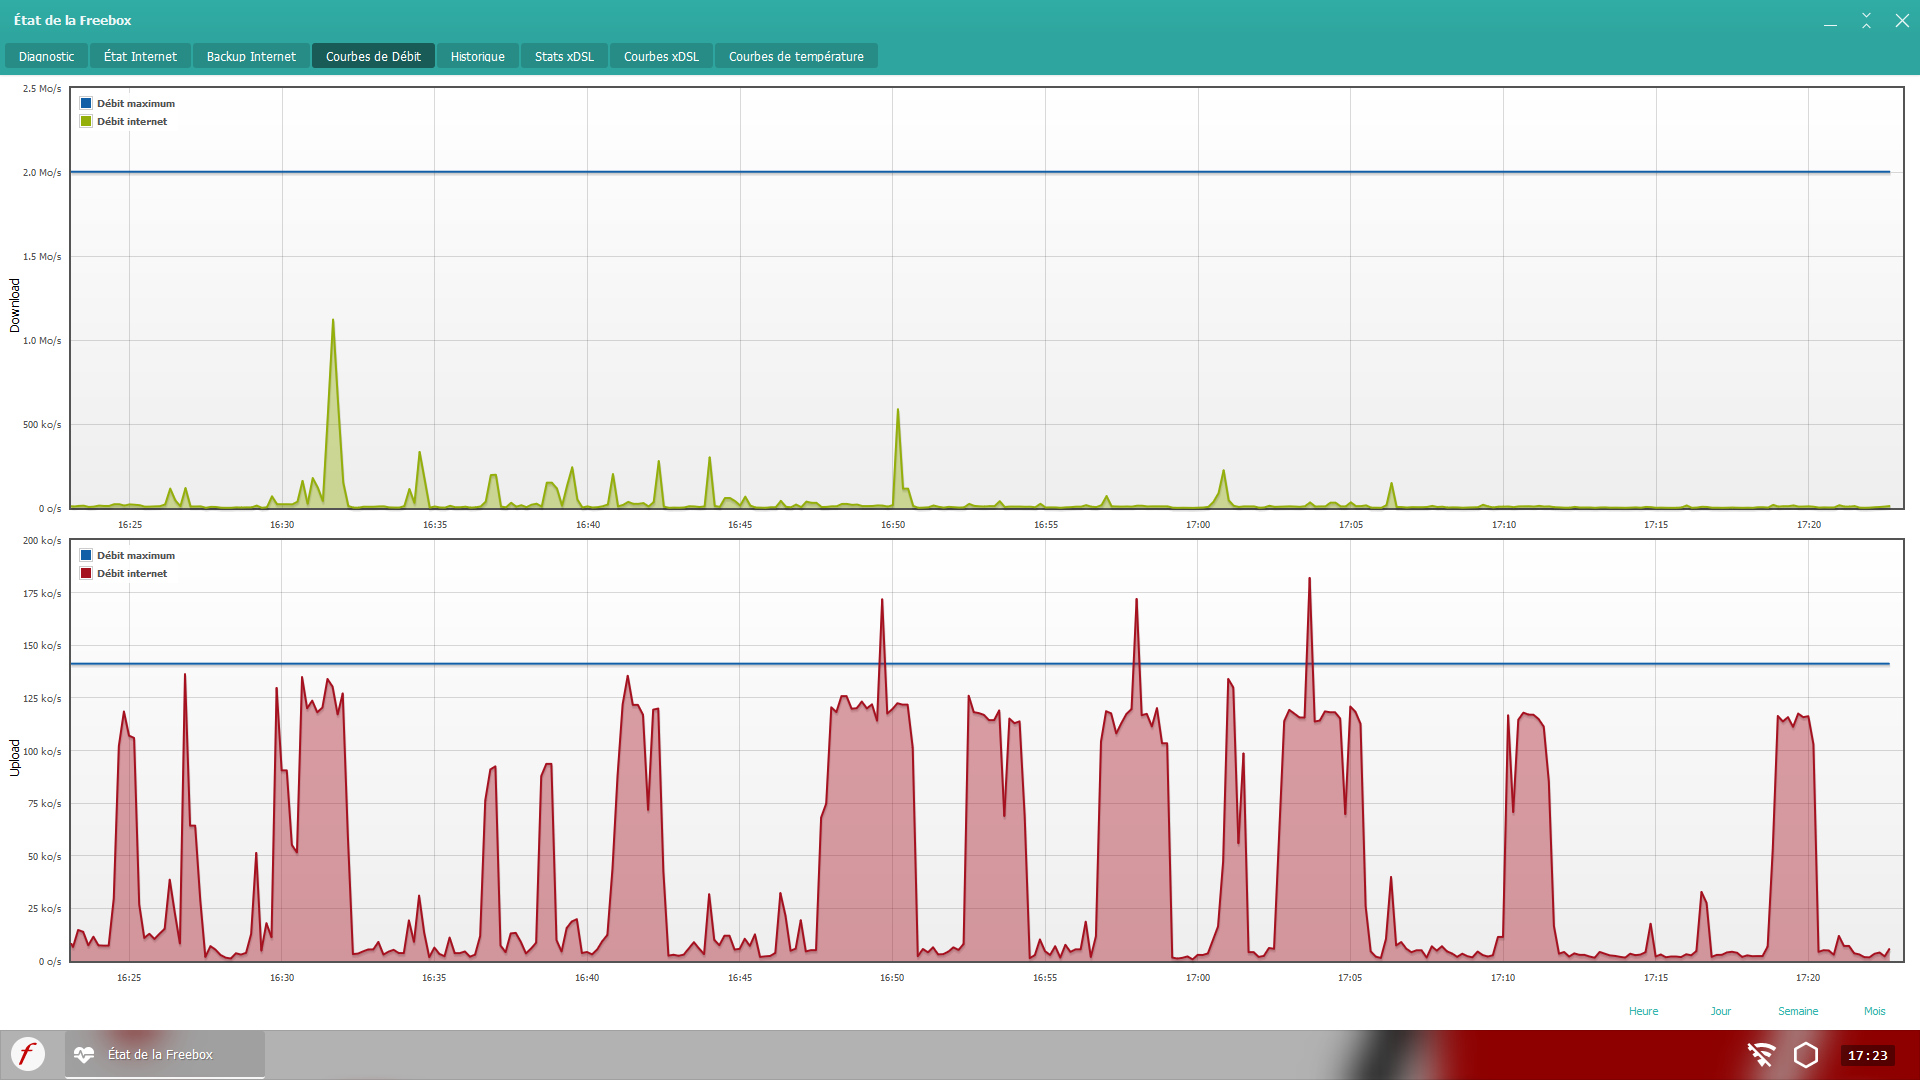Open the Courbes de température tab
The height and width of the screenshot is (1080, 1920).
[796, 56]
